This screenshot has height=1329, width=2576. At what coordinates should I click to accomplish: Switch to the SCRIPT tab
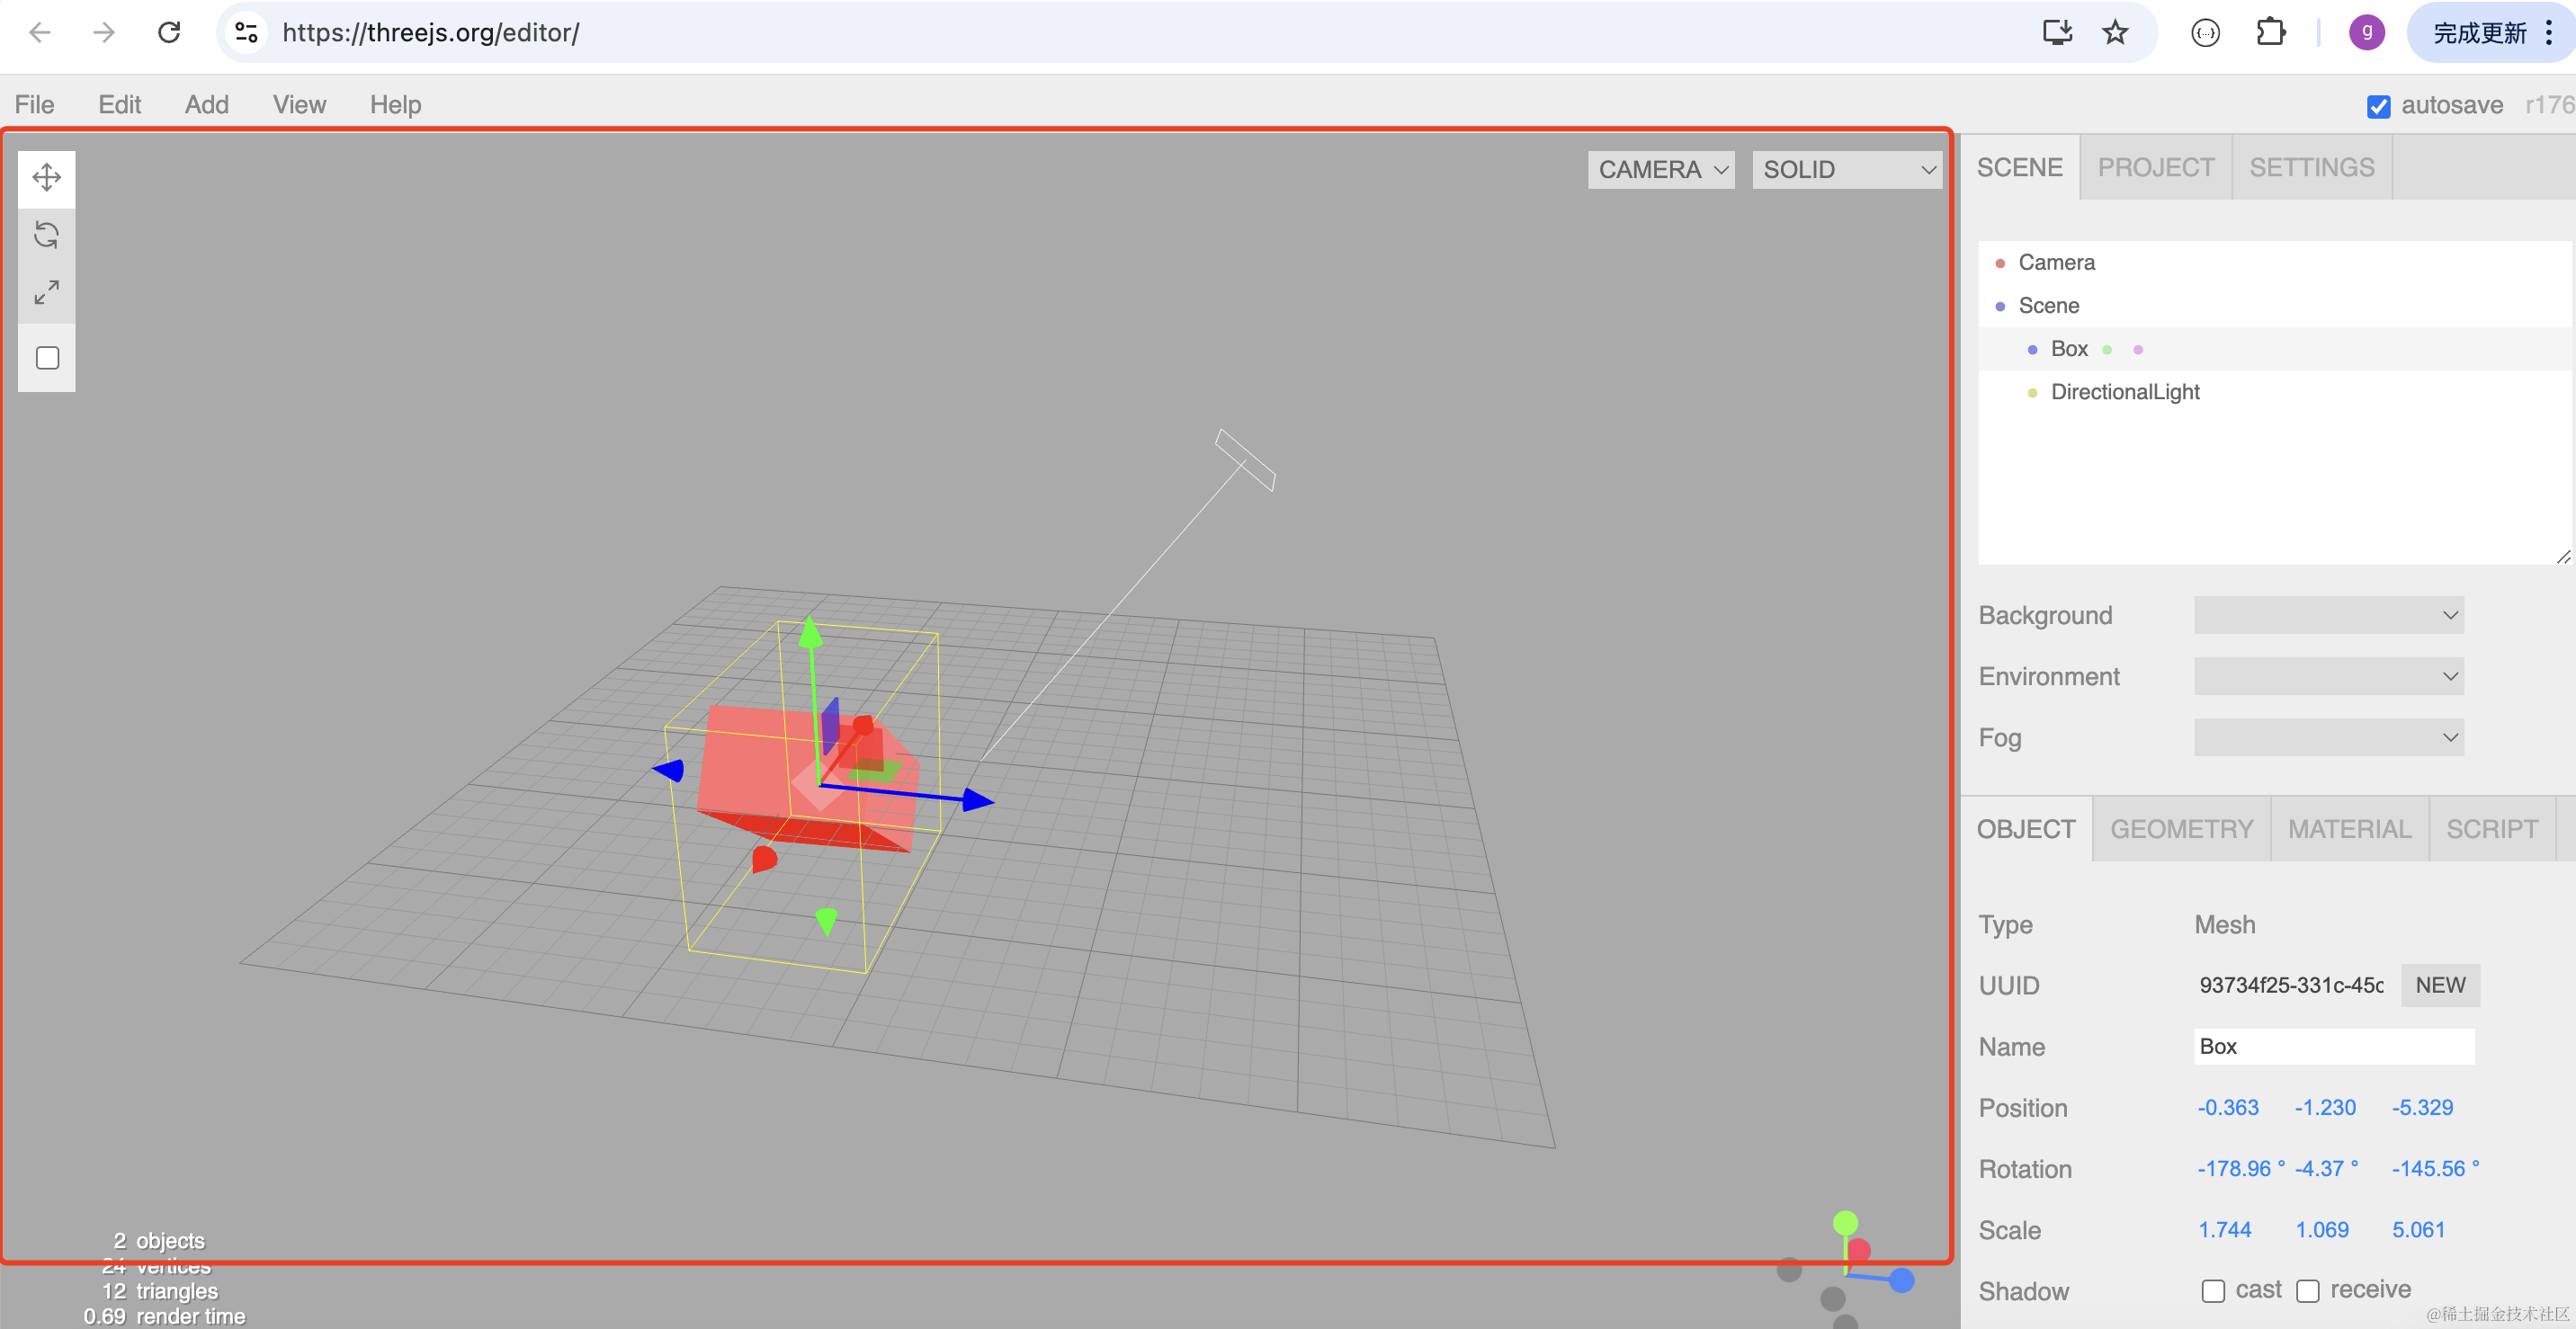pyautogui.click(x=2492, y=829)
